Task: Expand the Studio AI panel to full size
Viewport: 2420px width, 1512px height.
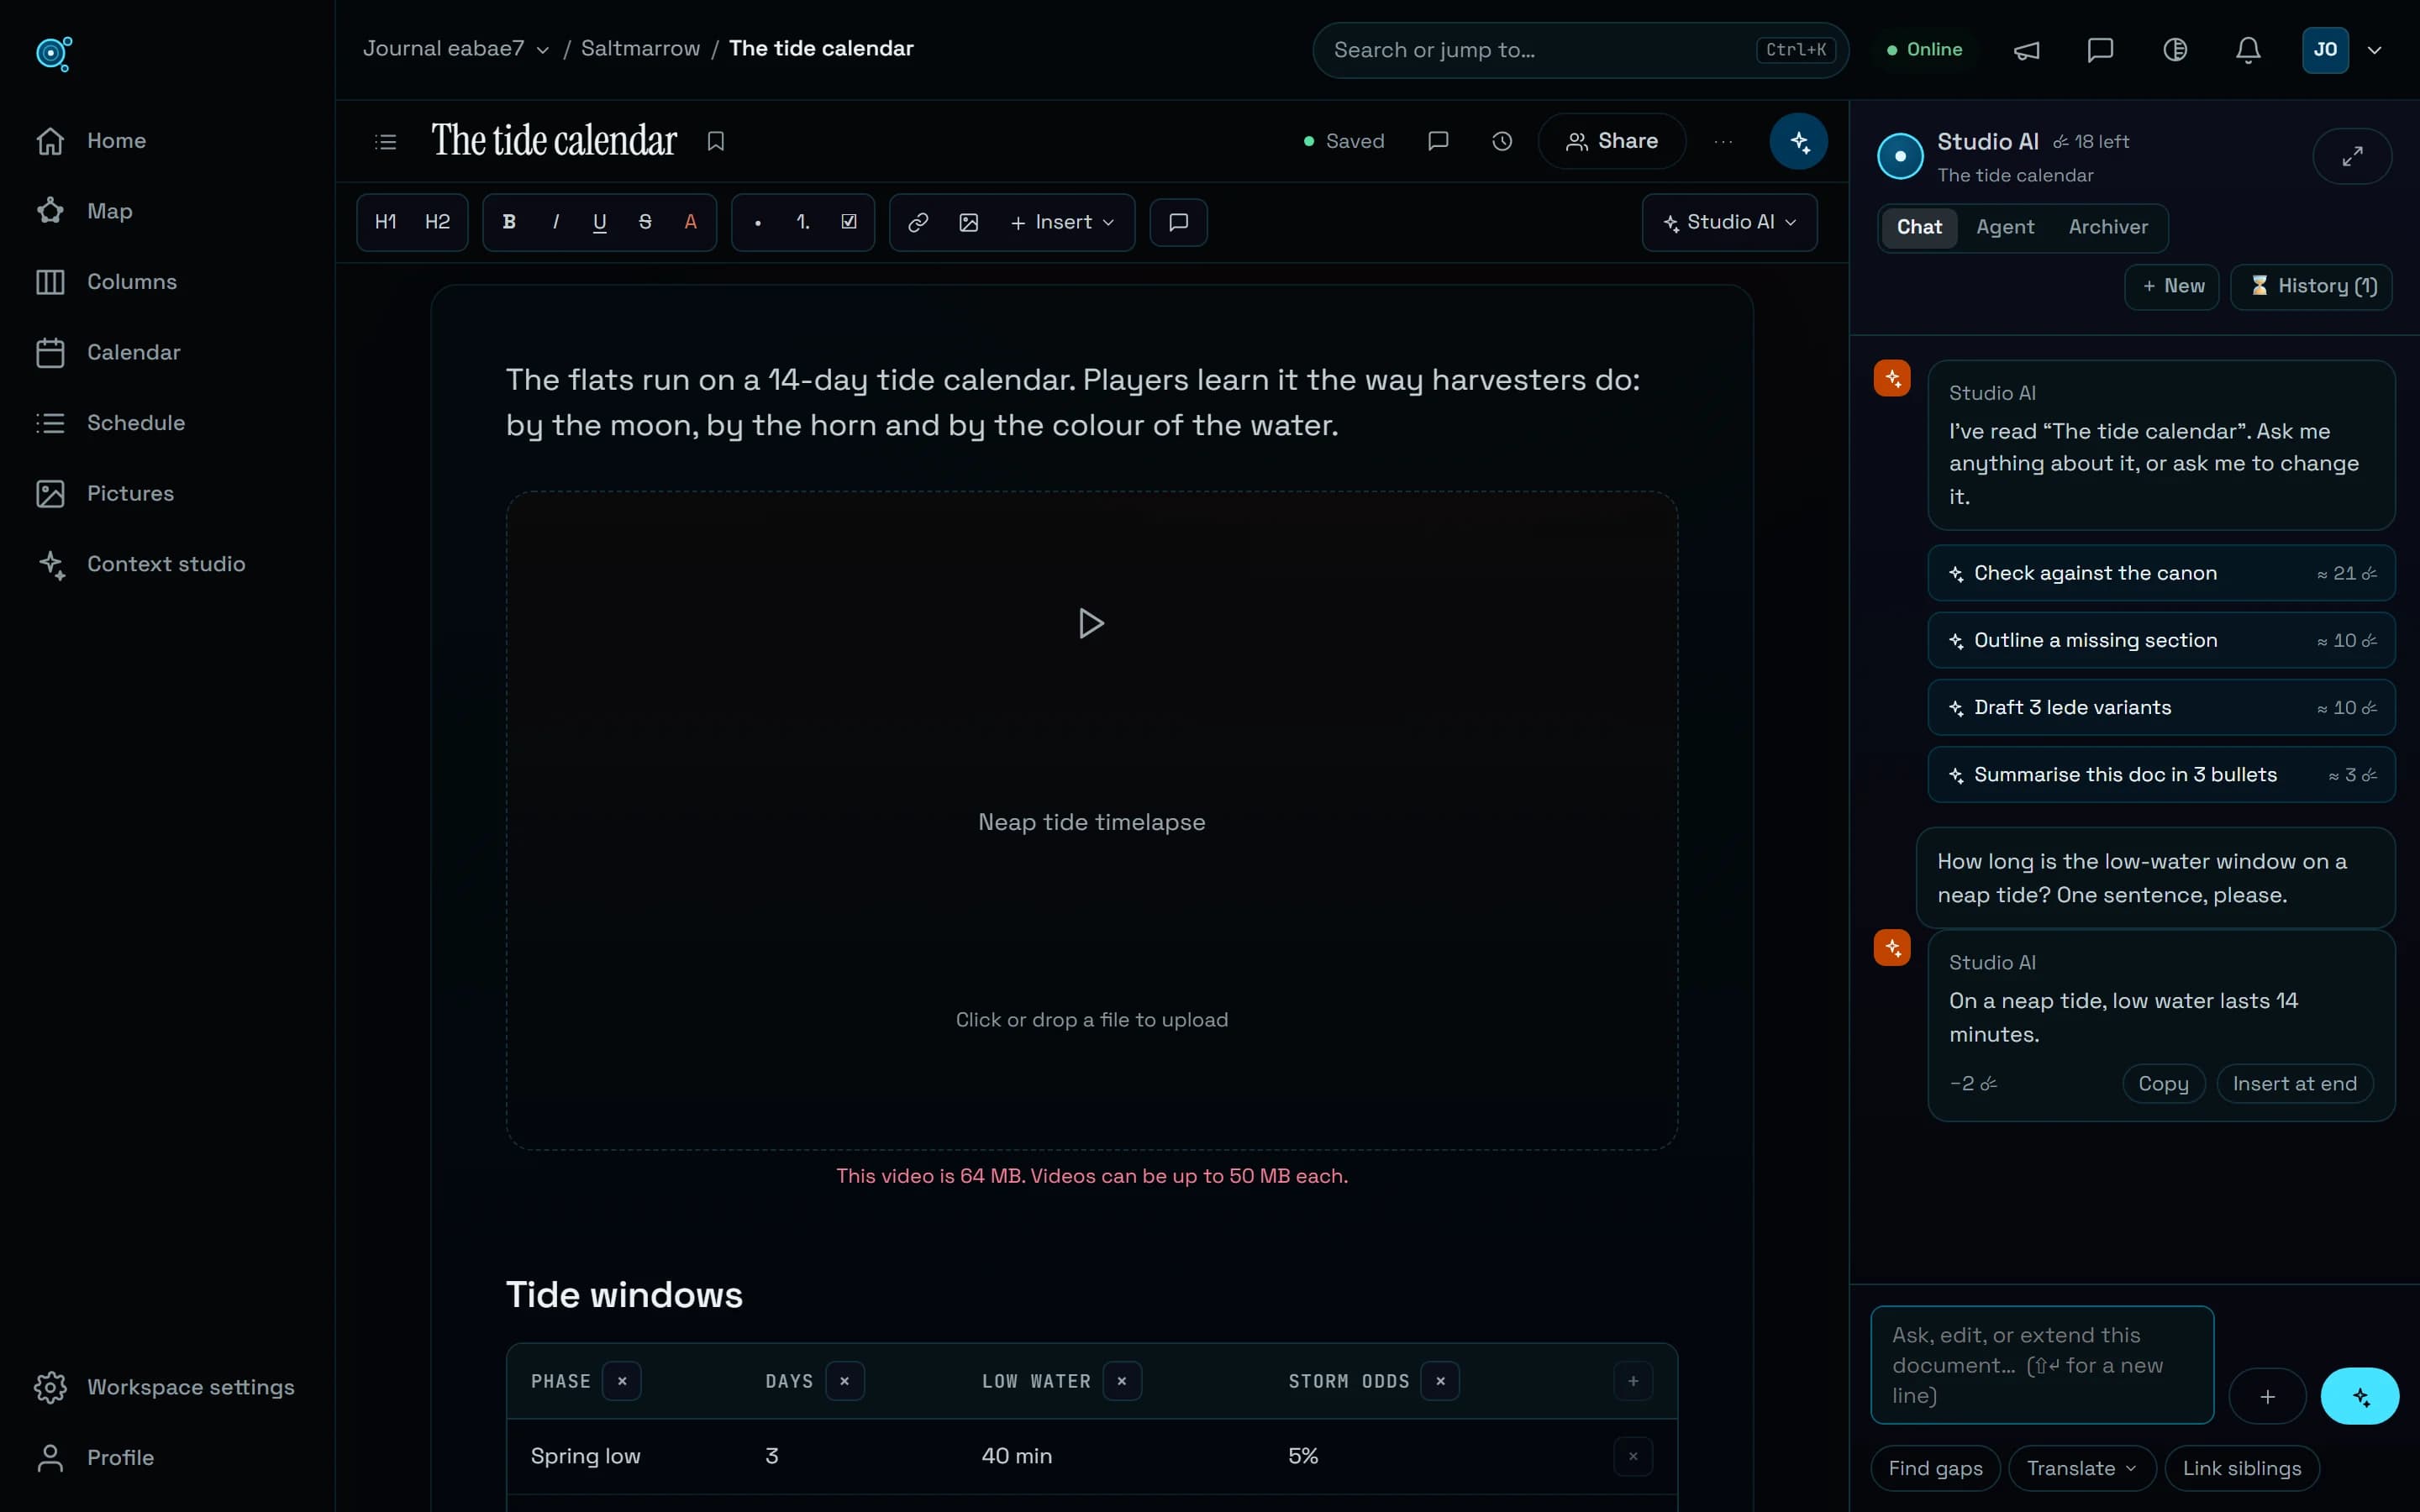Action: pos(2352,156)
